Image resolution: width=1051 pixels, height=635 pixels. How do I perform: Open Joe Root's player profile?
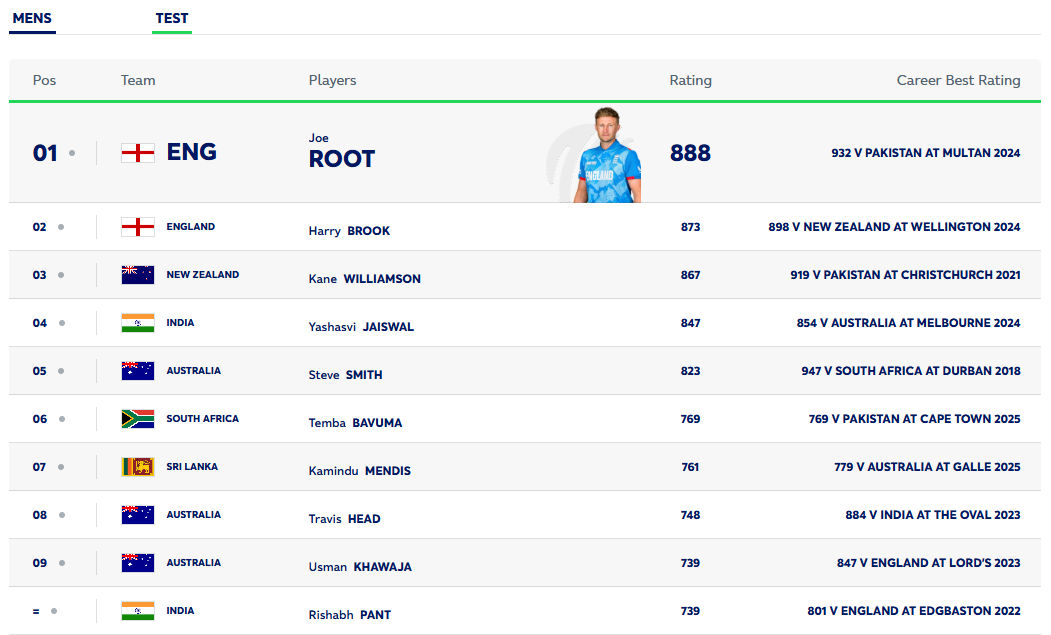coord(341,158)
